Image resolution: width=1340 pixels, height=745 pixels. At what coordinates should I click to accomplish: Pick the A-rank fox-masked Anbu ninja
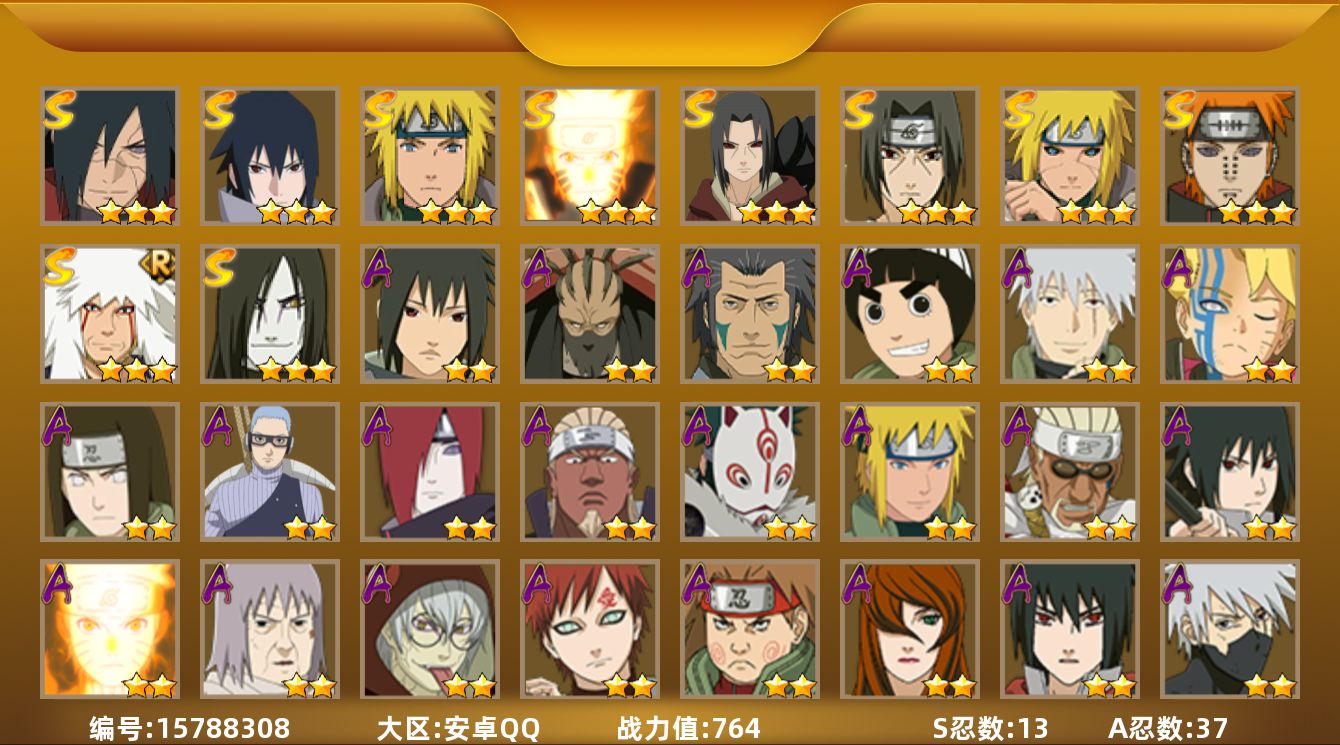tap(750, 472)
